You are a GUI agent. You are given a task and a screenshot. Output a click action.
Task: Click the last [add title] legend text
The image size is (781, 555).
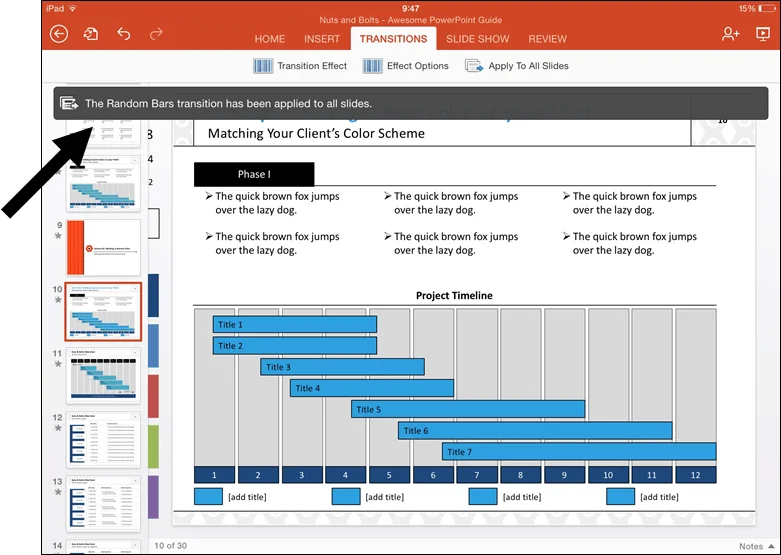coord(659,497)
